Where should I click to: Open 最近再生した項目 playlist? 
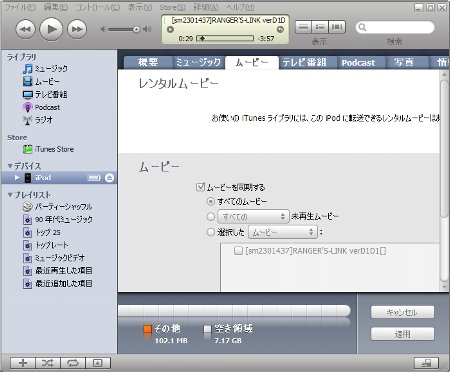coord(57,270)
